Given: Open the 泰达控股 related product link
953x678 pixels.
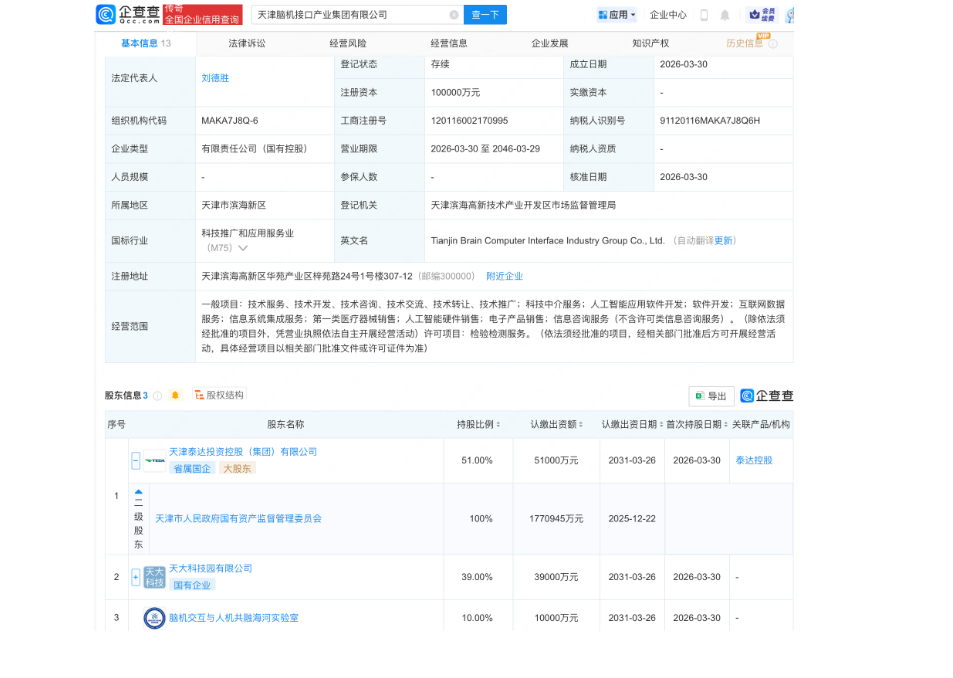Looking at the screenshot, I should click(754, 461).
